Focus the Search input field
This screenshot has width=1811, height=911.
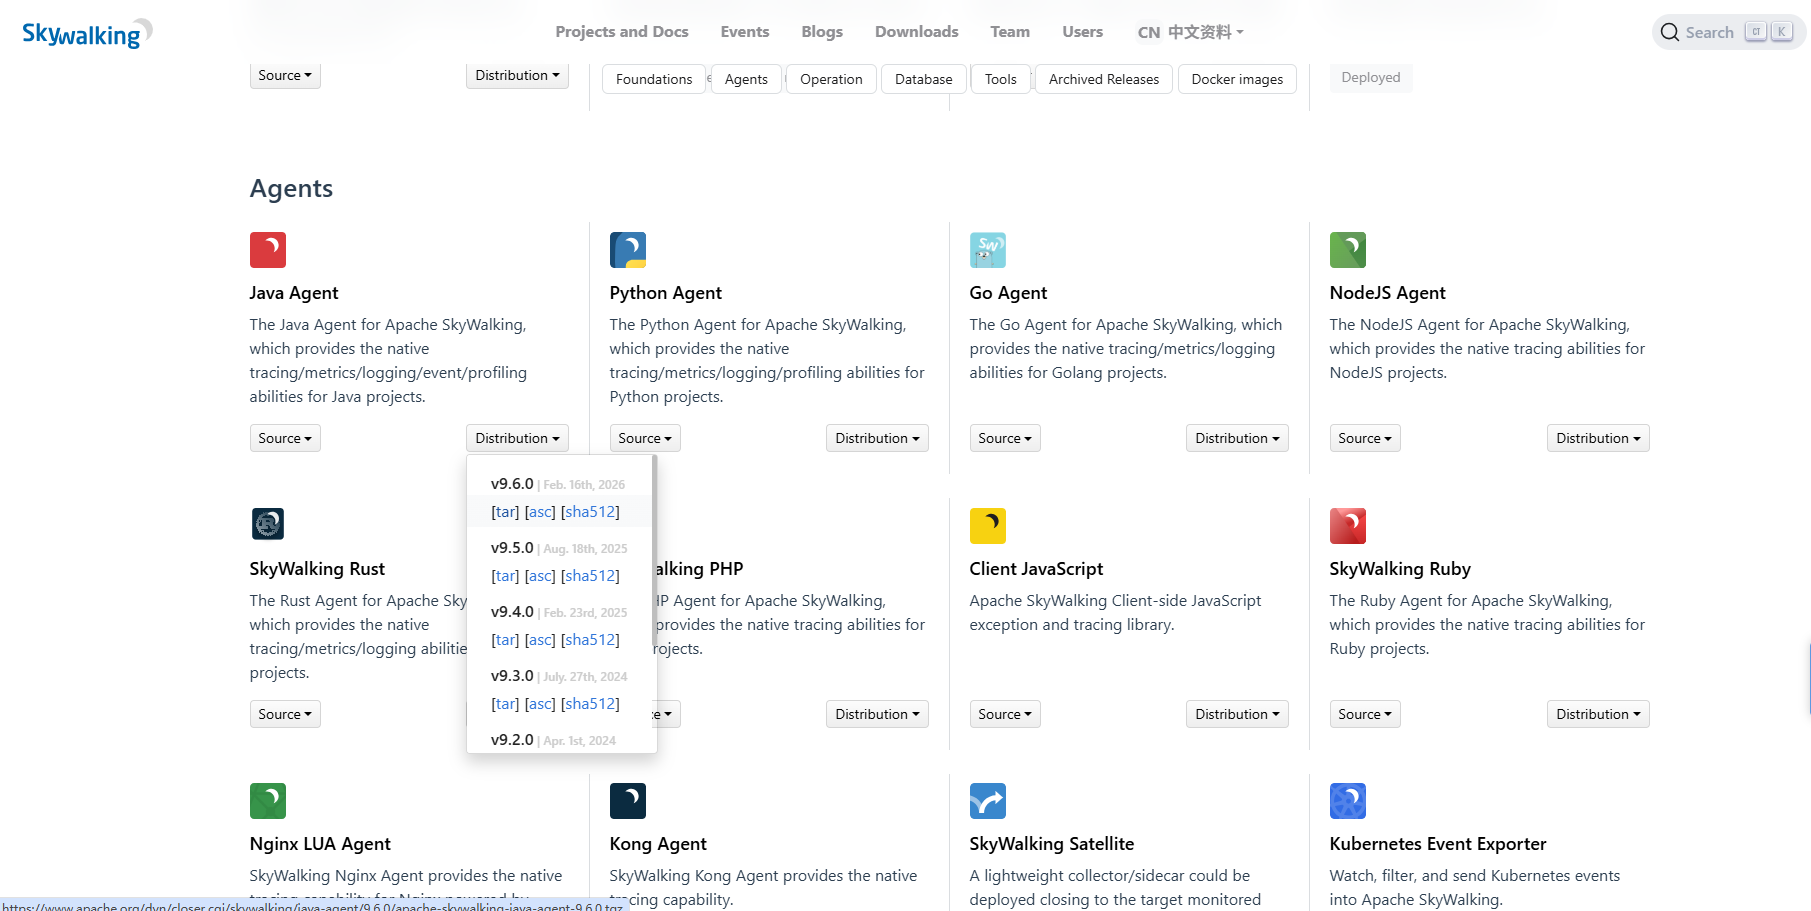tap(1729, 32)
